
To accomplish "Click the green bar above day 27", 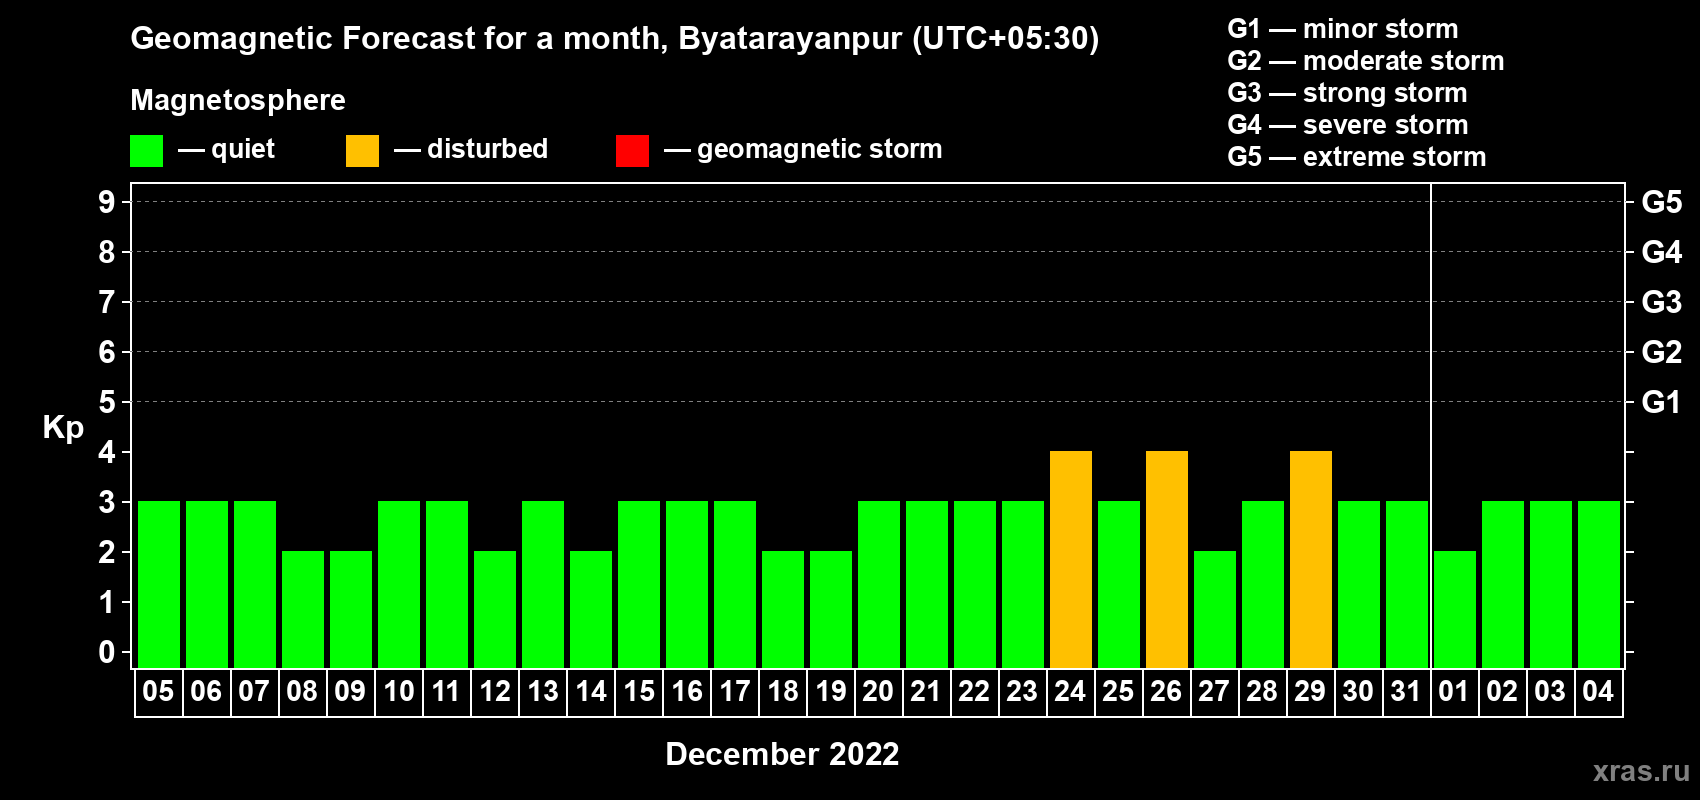I will click(1214, 610).
